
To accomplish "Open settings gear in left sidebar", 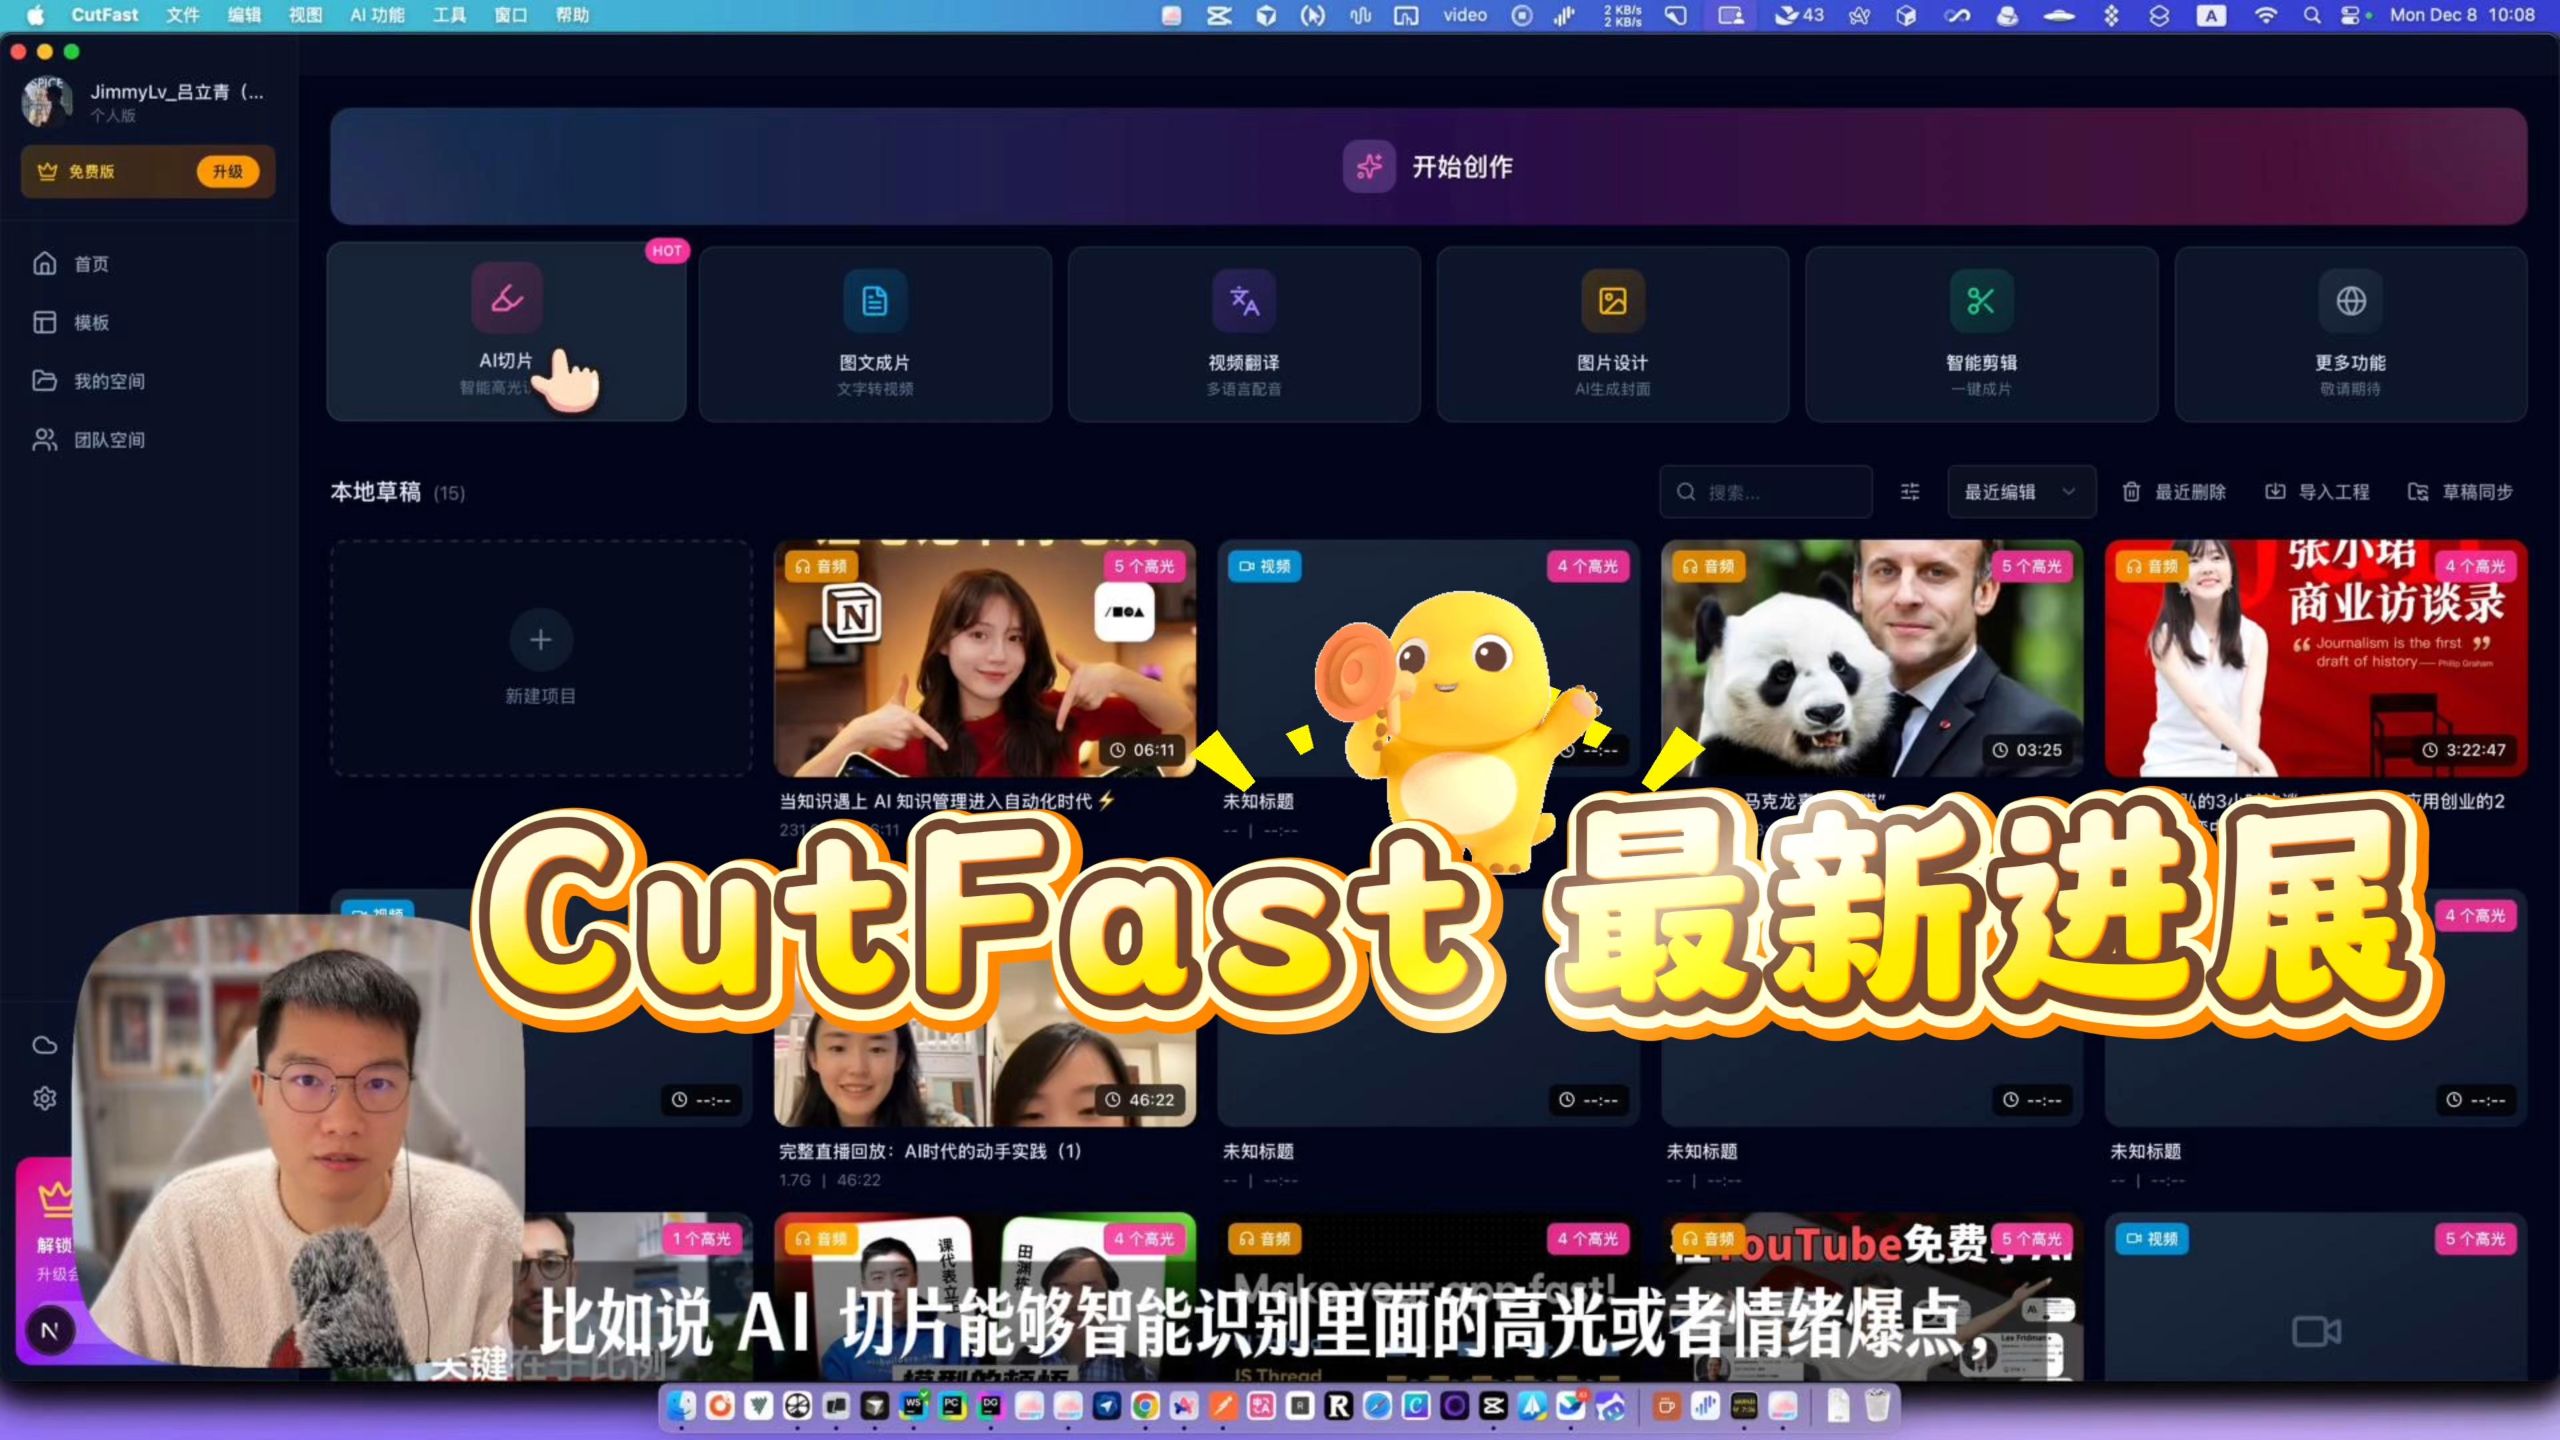I will (x=45, y=1098).
